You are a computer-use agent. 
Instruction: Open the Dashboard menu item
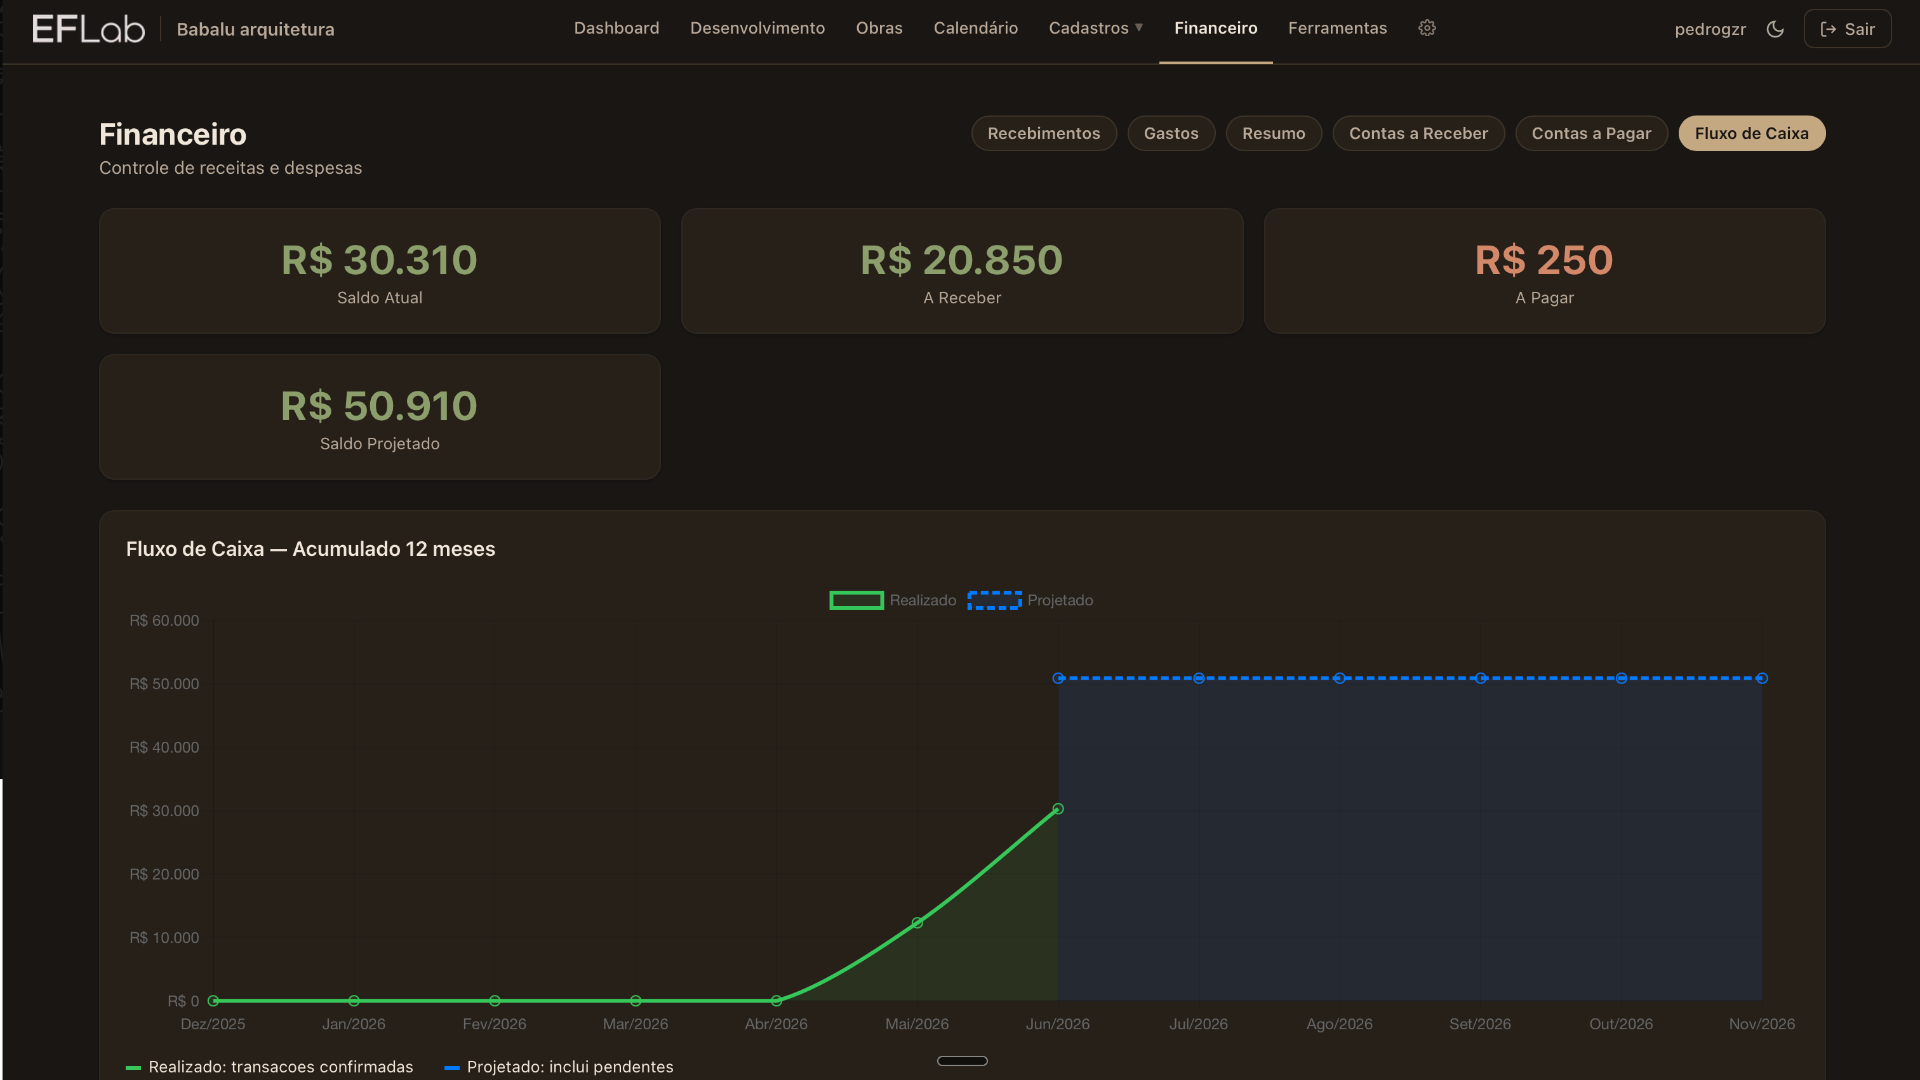[x=616, y=28]
